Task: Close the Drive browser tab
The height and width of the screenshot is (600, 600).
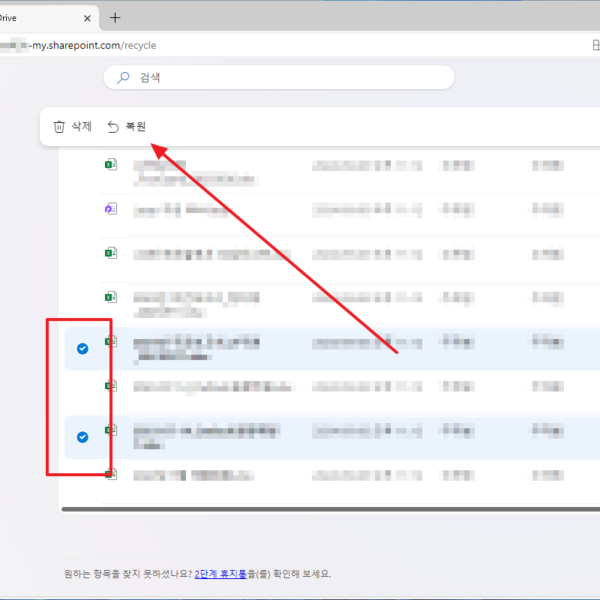Action: pos(87,17)
